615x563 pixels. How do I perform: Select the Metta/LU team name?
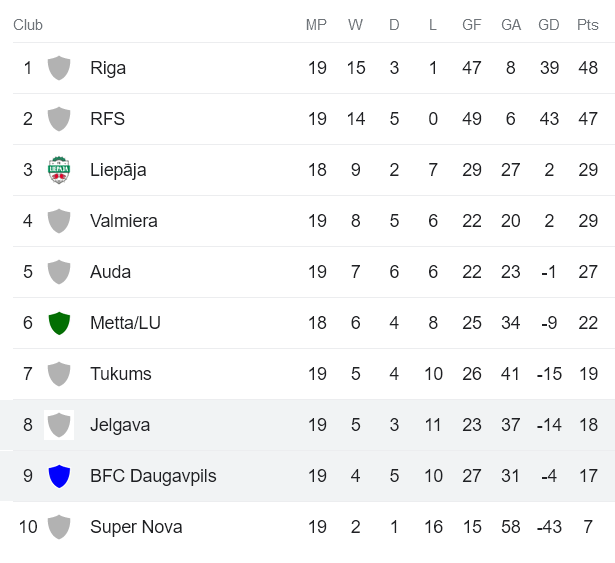coord(125,323)
